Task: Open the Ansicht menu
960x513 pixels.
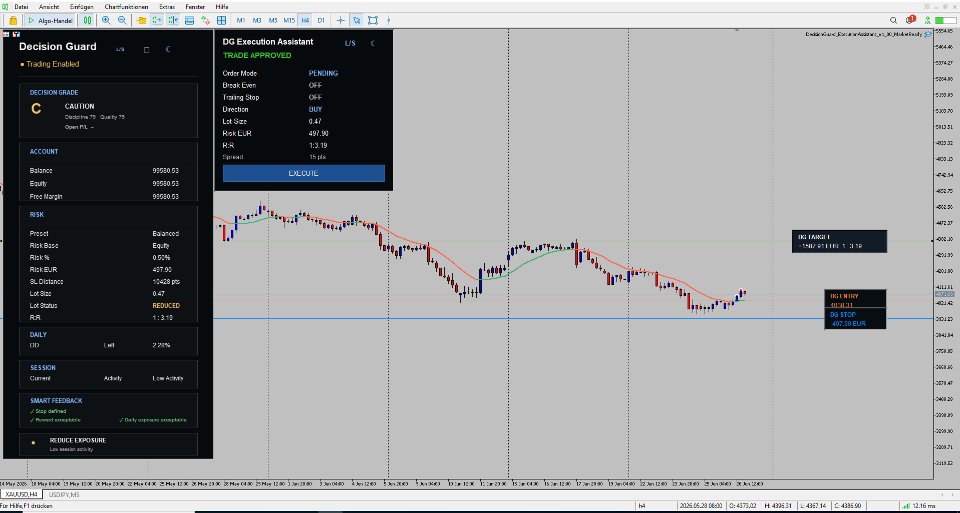Action: (49, 7)
